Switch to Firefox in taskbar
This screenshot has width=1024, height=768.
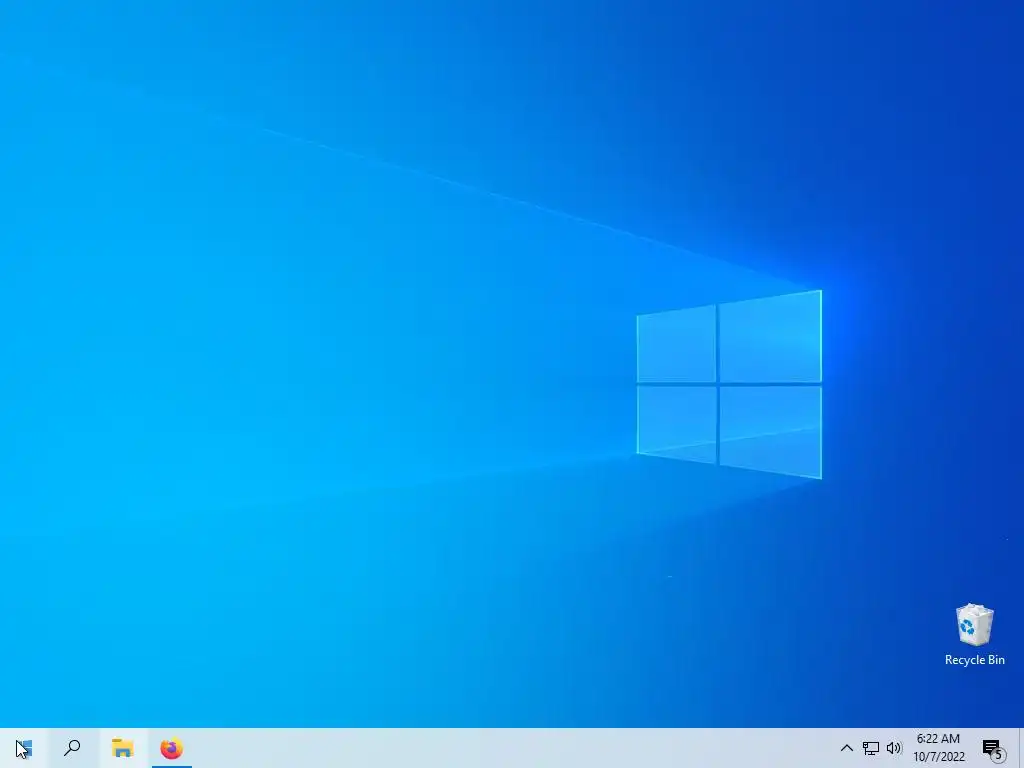pos(172,748)
